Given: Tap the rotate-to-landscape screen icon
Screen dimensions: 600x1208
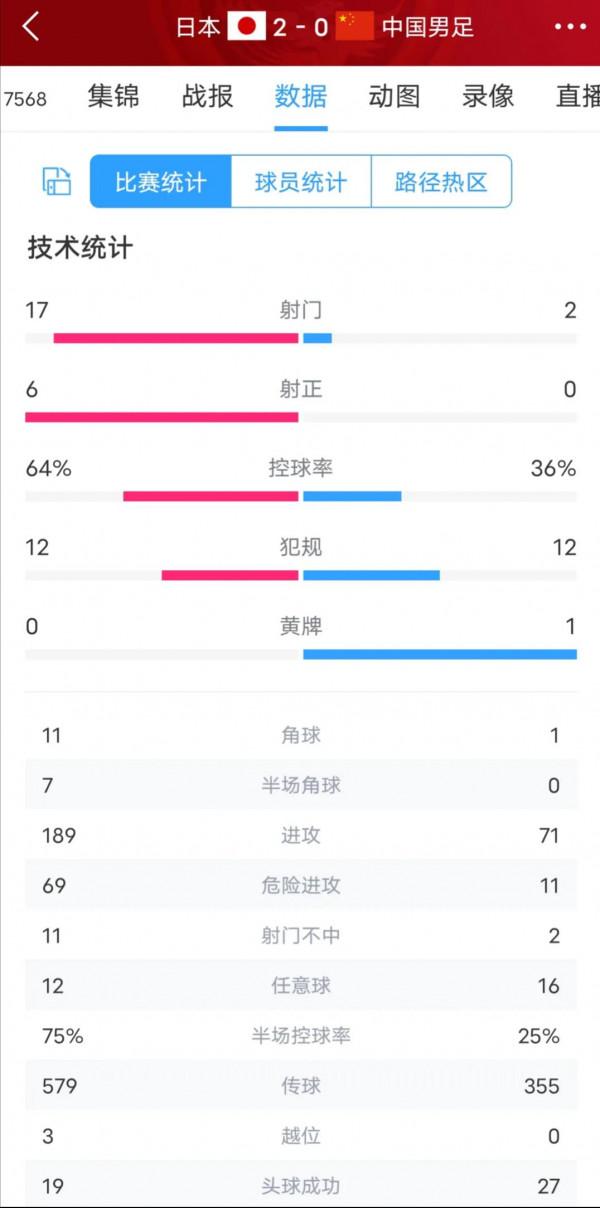Looking at the screenshot, I should tap(57, 180).
